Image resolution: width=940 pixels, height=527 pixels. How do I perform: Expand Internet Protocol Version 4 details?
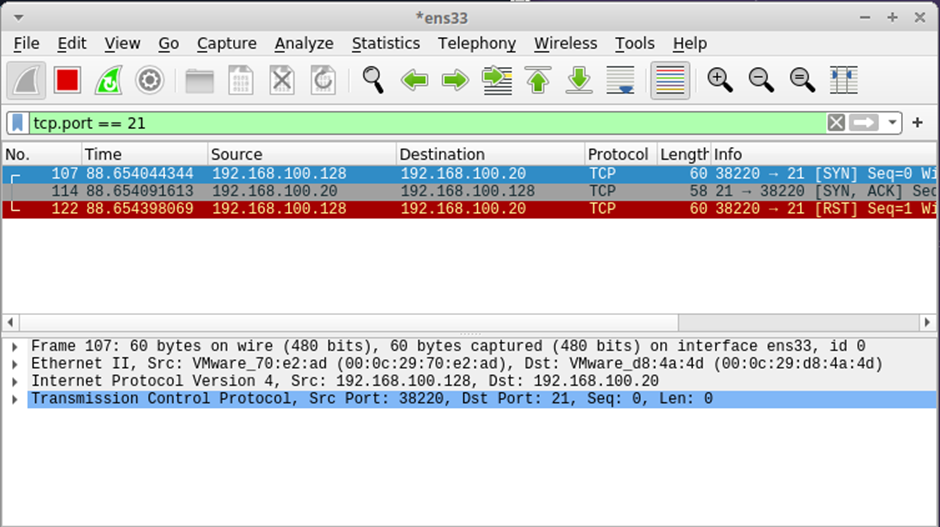click(15, 381)
